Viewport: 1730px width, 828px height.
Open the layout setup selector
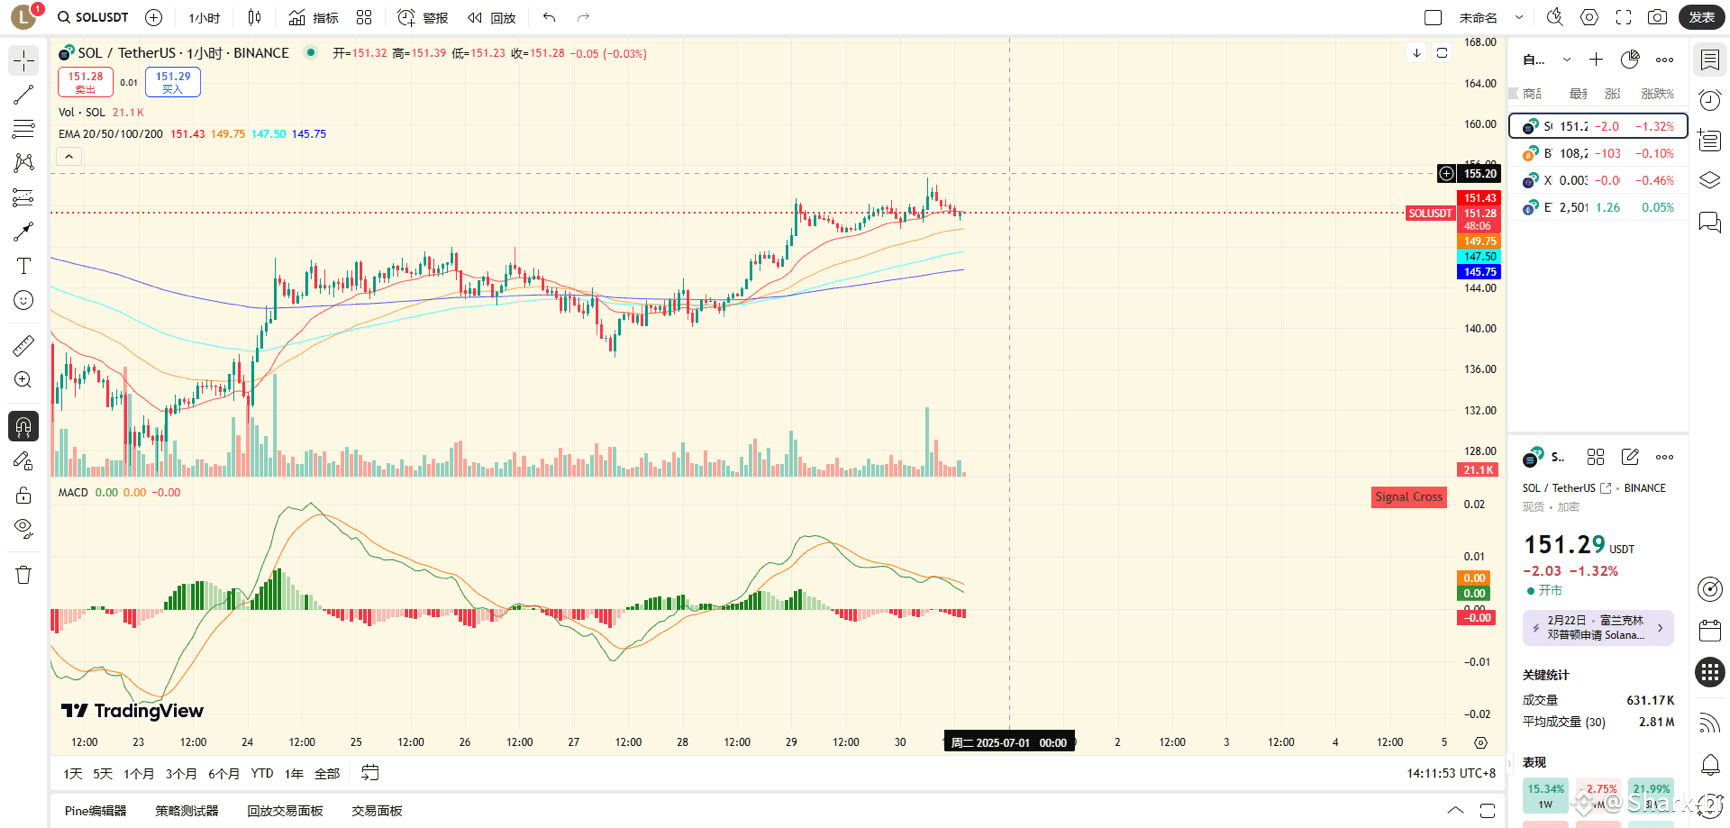click(1433, 17)
